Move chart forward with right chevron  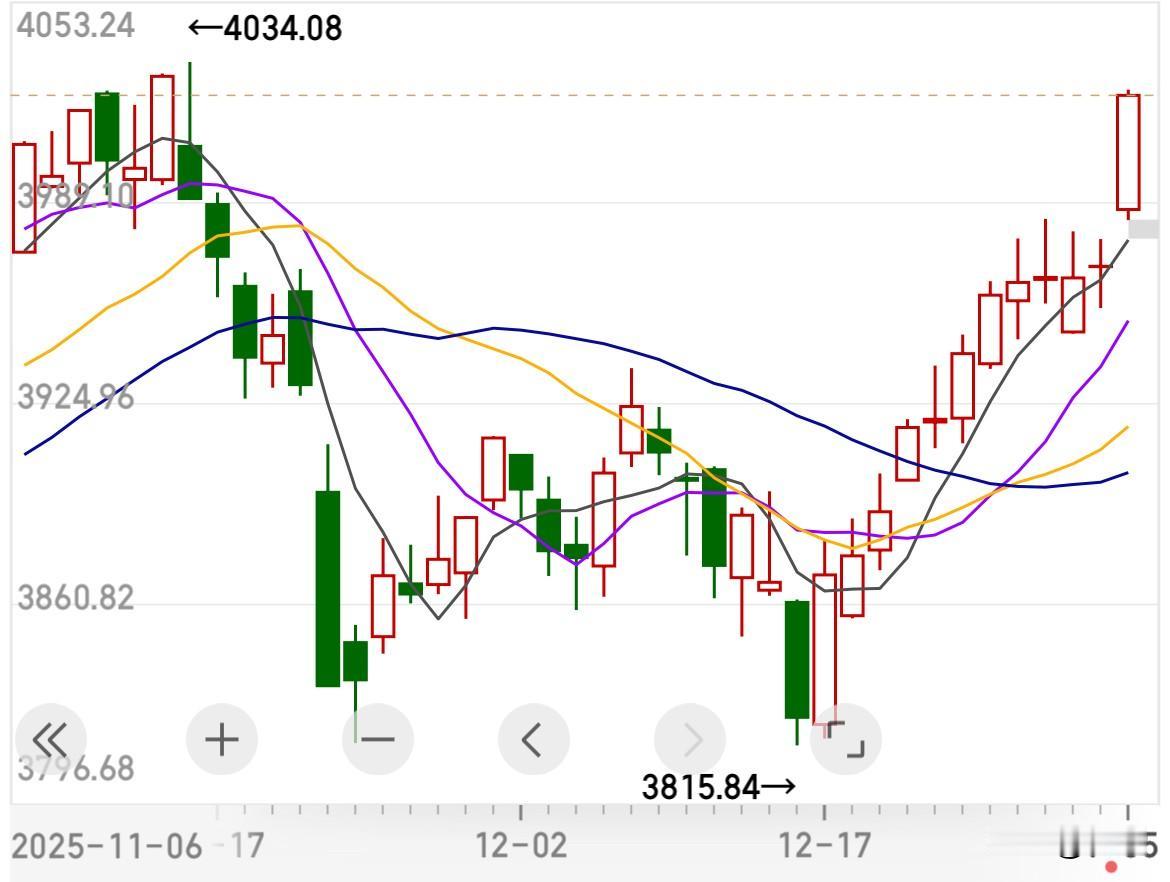690,739
